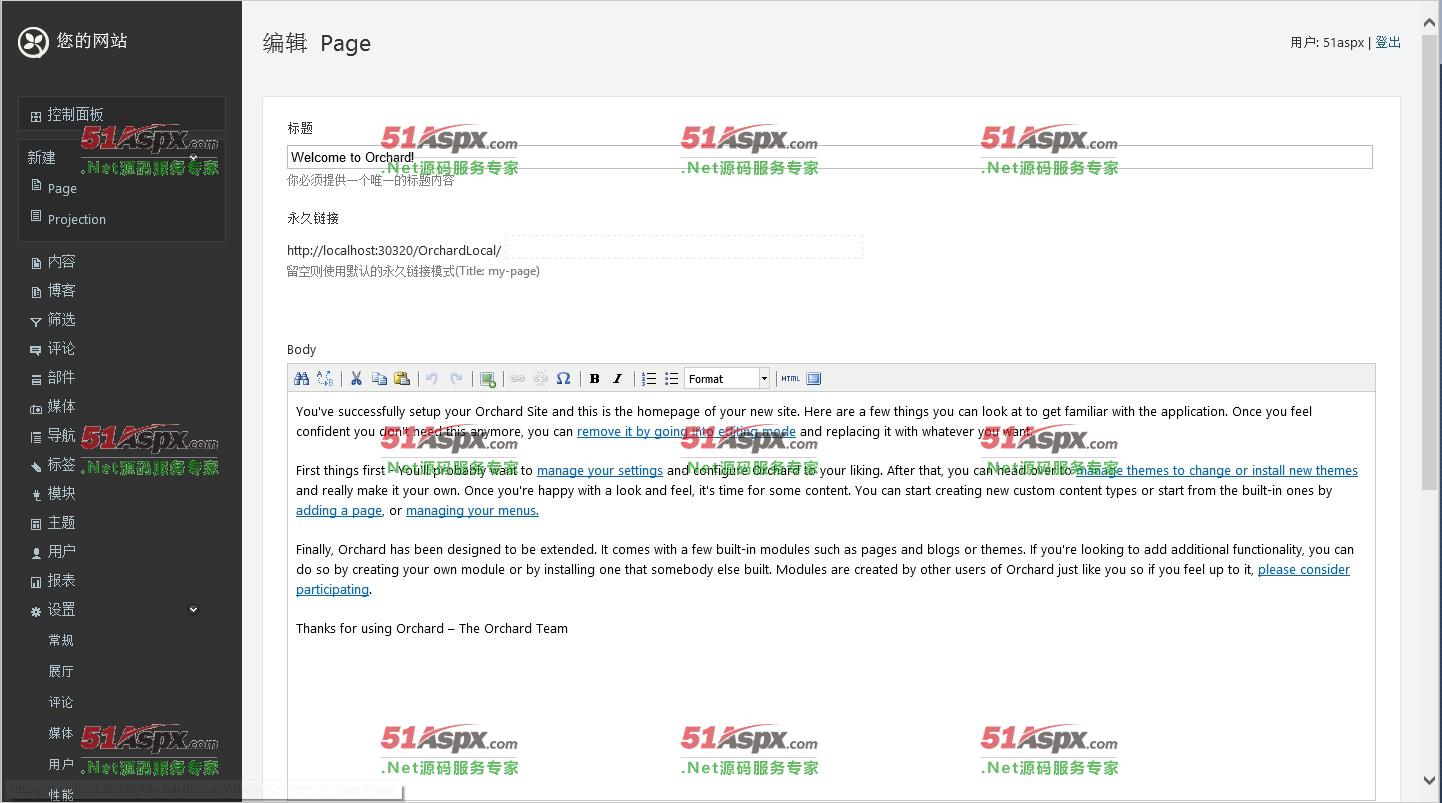Open 部件 (Widgets) in sidebar
This screenshot has height=803, width=1442.
(61, 378)
